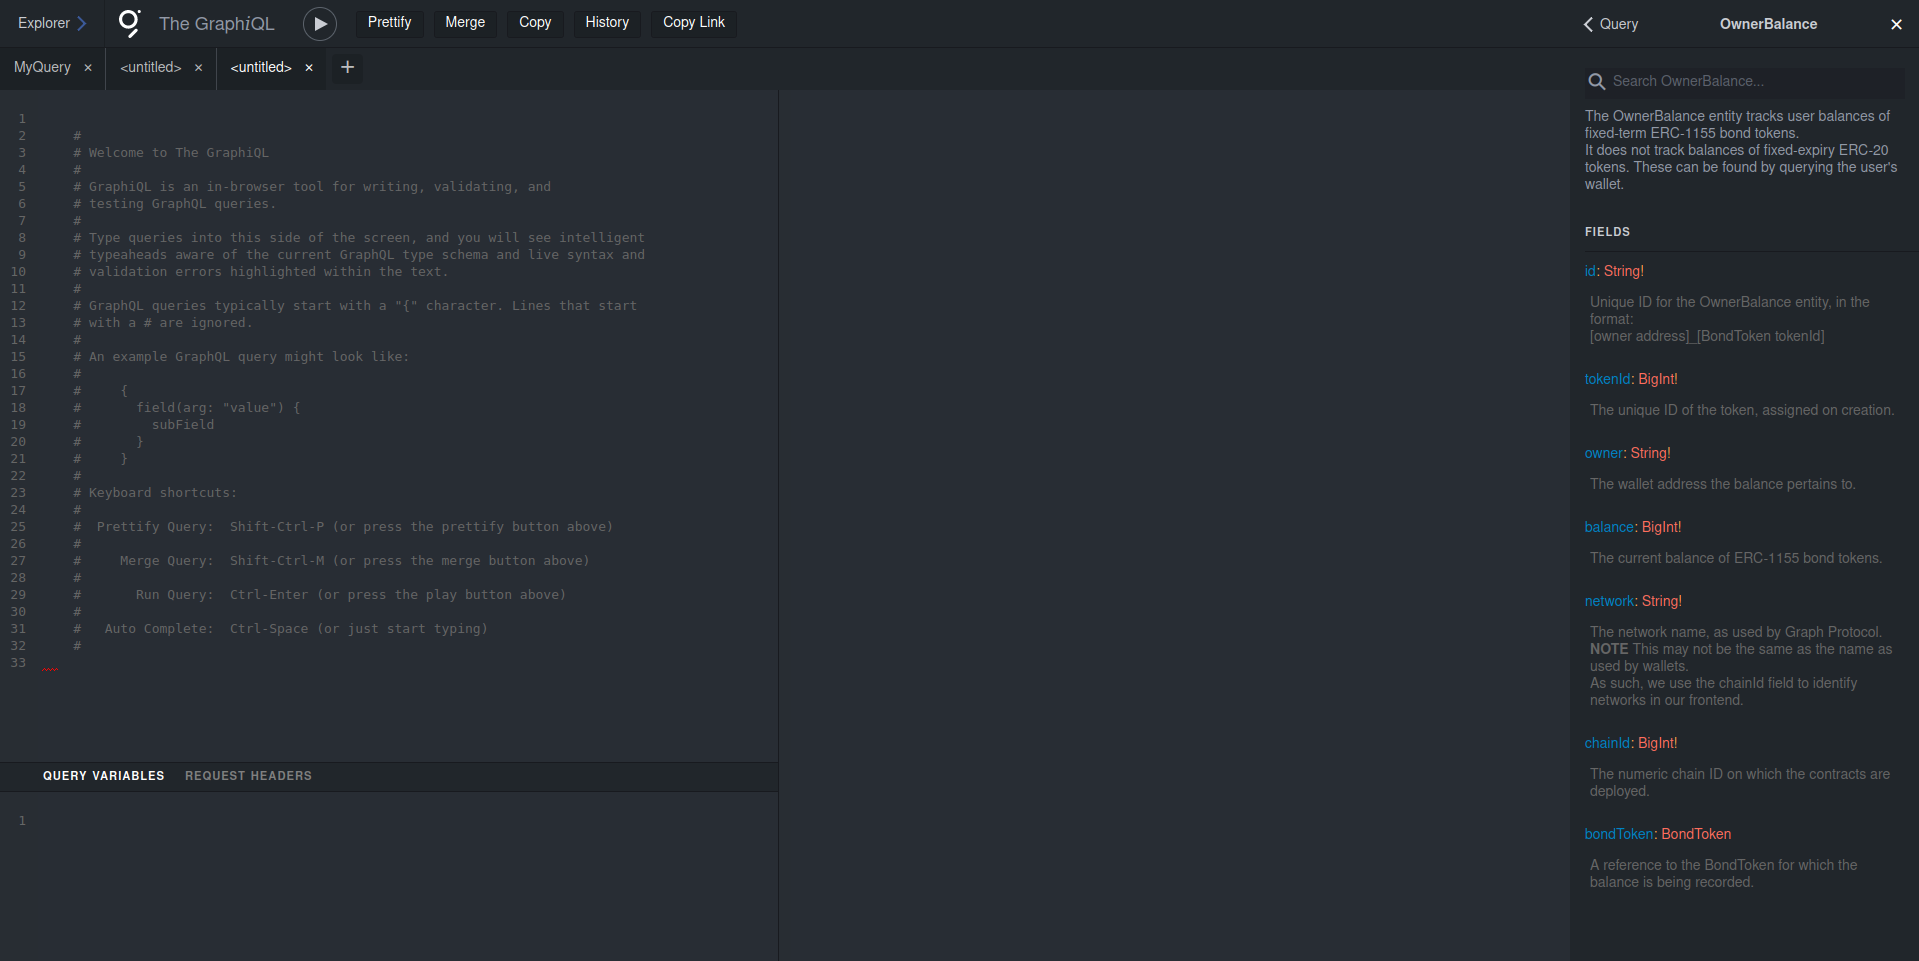Viewport: 1919px width, 961px height.
Task: Run the query with the play button
Action: 319,24
